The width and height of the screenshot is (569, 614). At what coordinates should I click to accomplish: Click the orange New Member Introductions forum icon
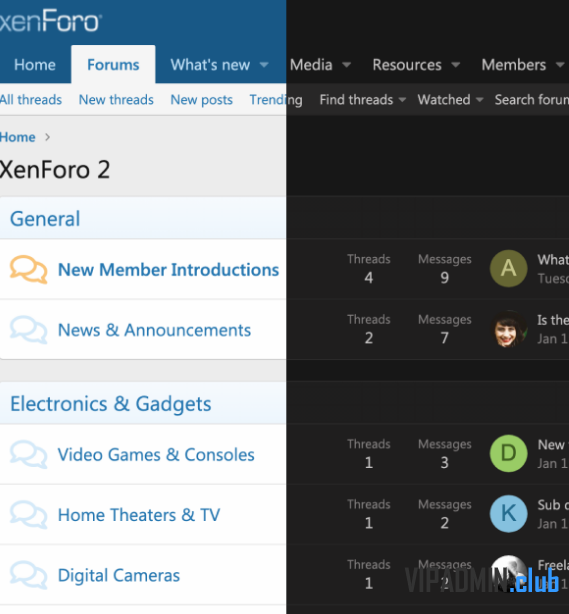[29, 269]
